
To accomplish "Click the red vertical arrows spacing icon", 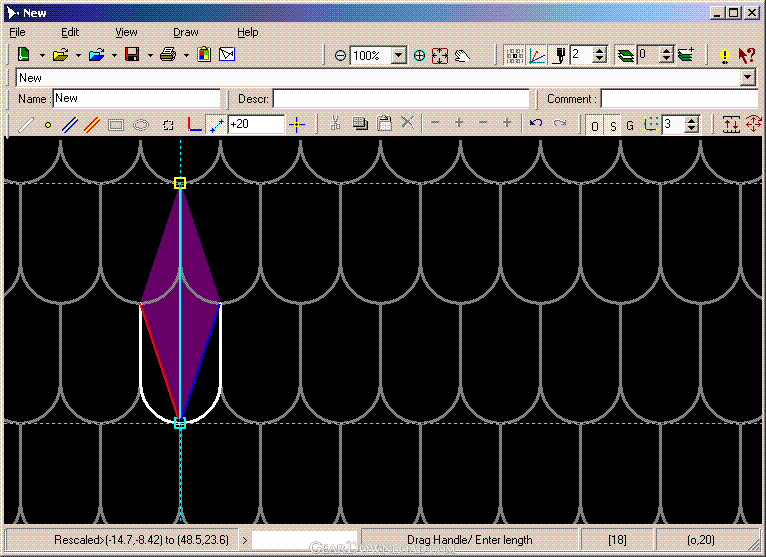I will tap(731, 125).
